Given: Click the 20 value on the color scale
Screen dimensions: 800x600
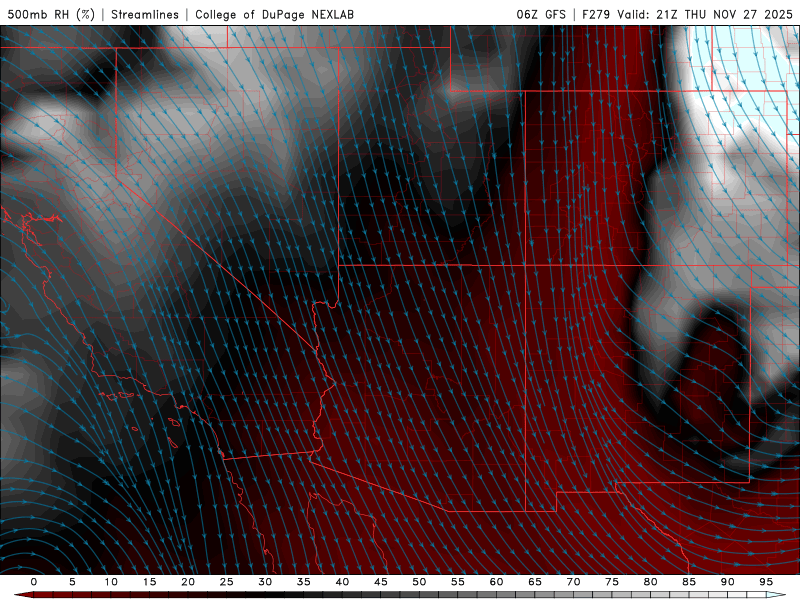Looking at the screenshot, I should pos(188,582).
